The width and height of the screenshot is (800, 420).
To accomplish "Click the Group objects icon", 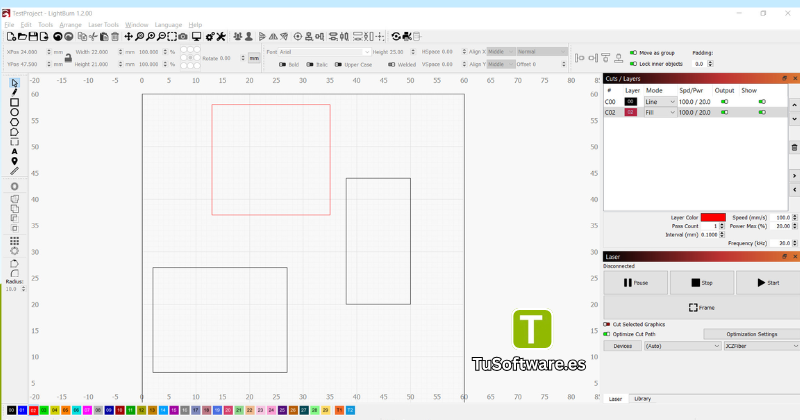I will 238,36.
